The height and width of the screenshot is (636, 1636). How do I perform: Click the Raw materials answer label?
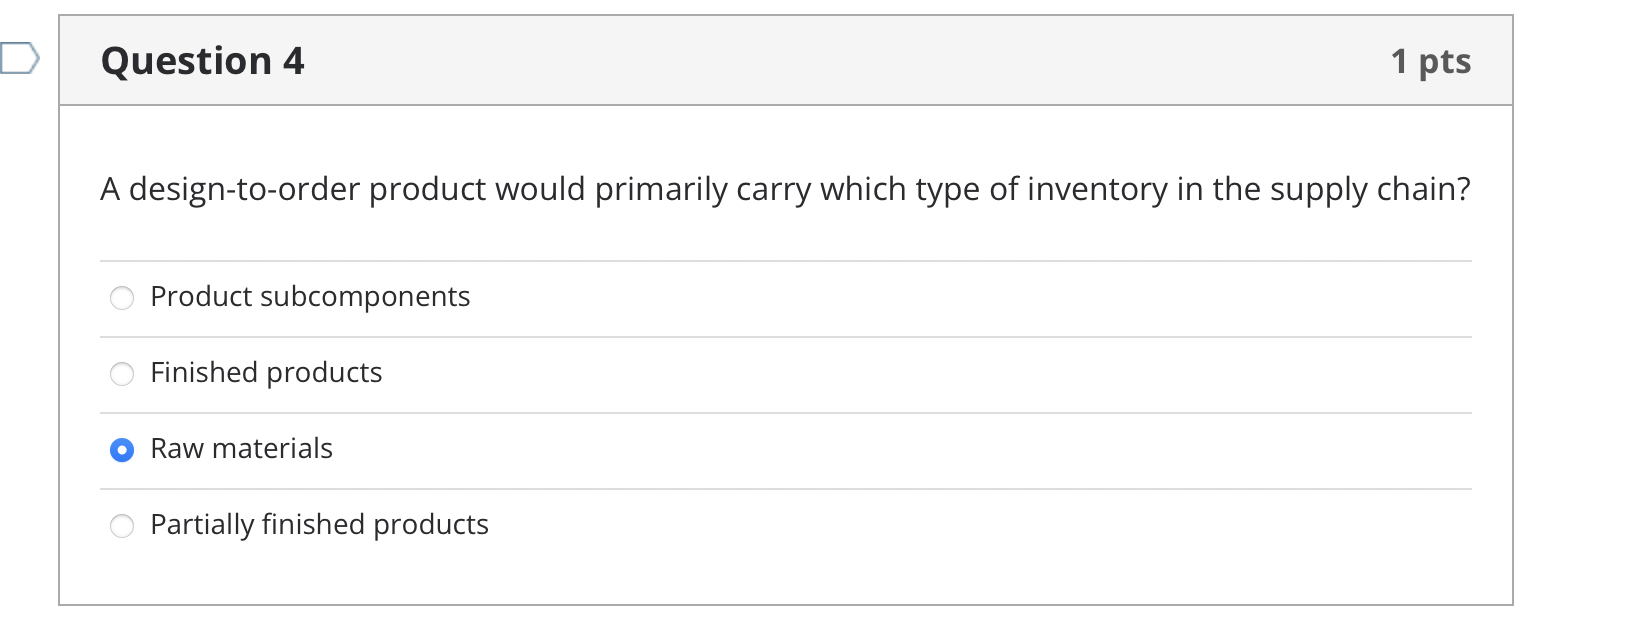(x=241, y=450)
